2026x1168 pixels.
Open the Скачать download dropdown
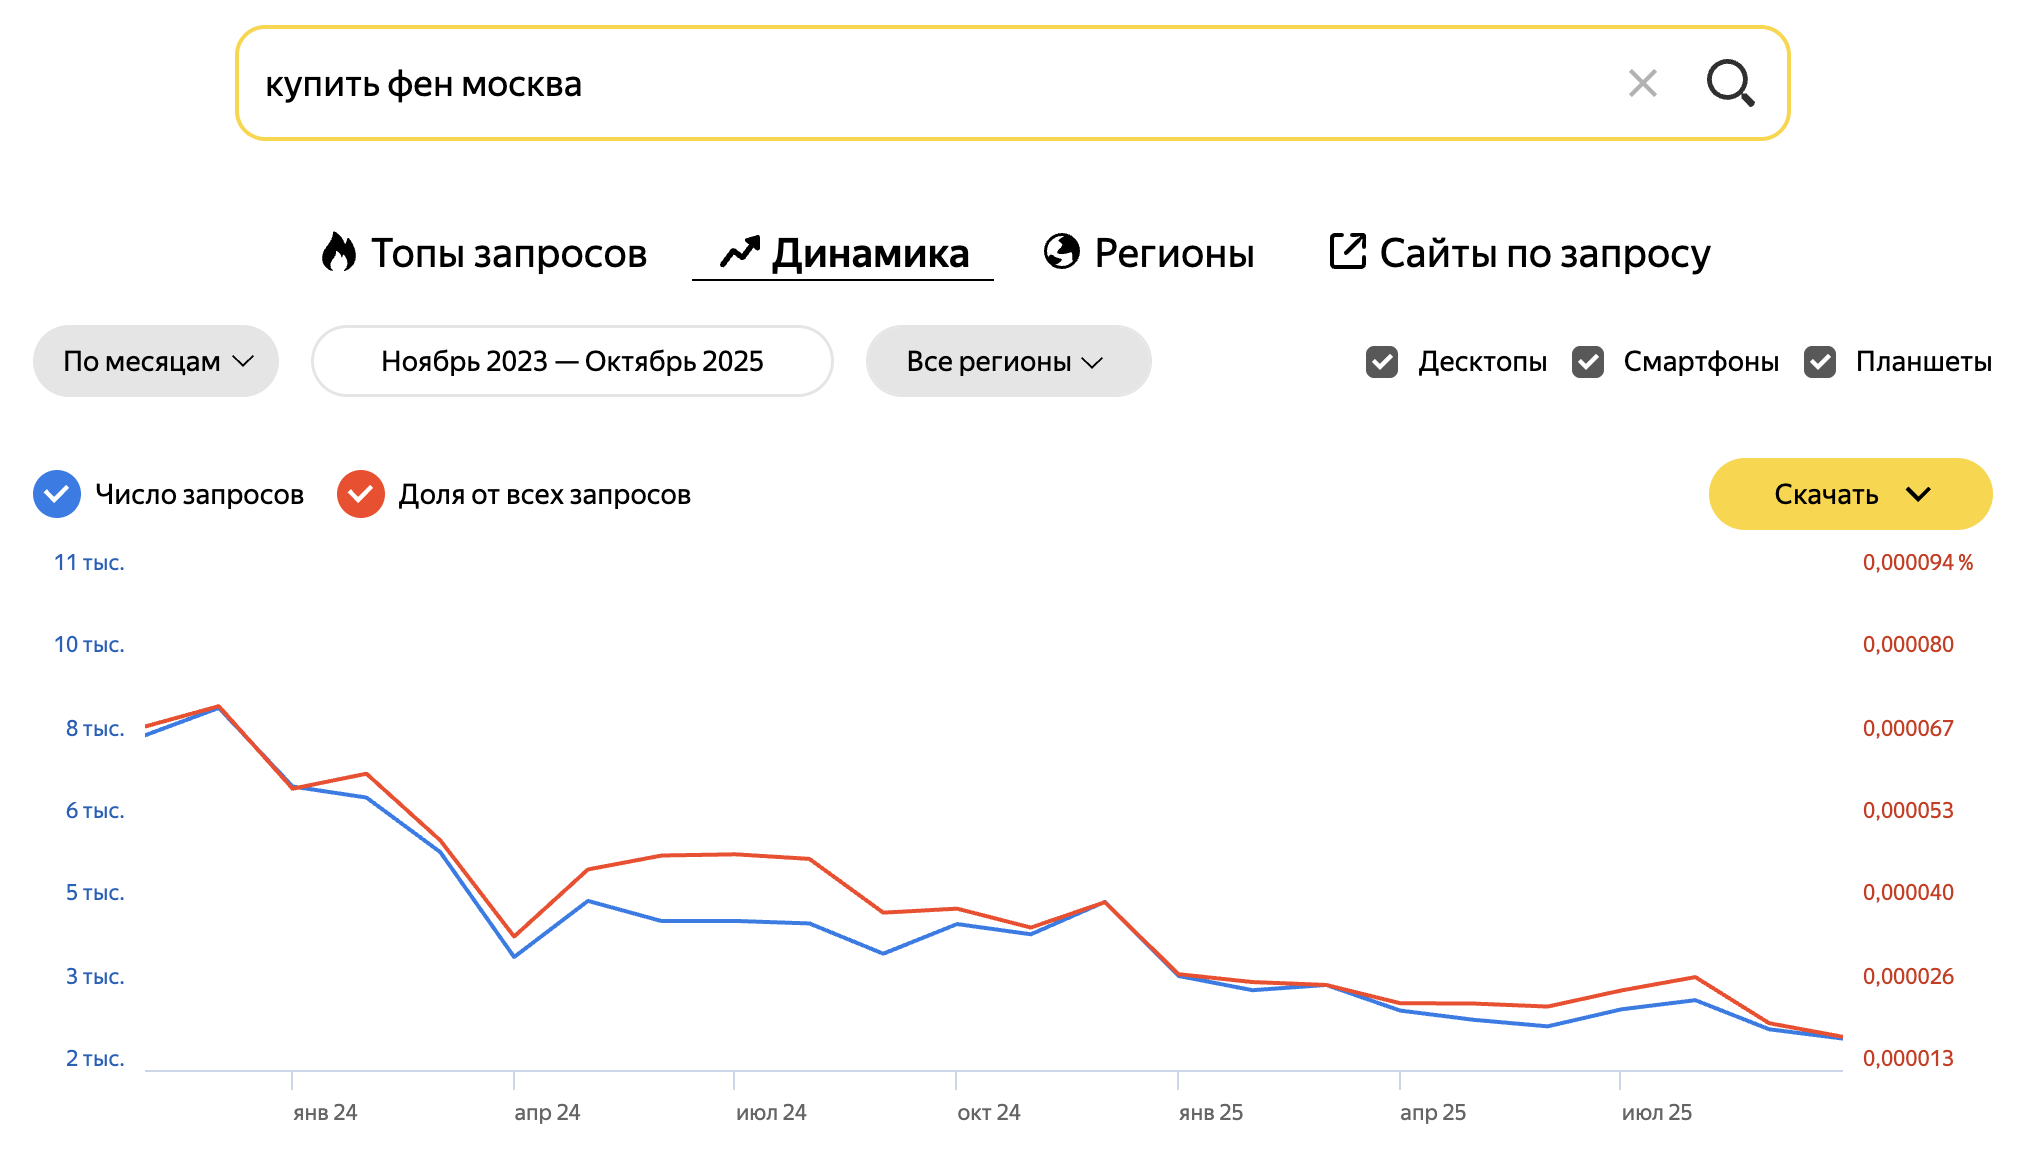1850,494
